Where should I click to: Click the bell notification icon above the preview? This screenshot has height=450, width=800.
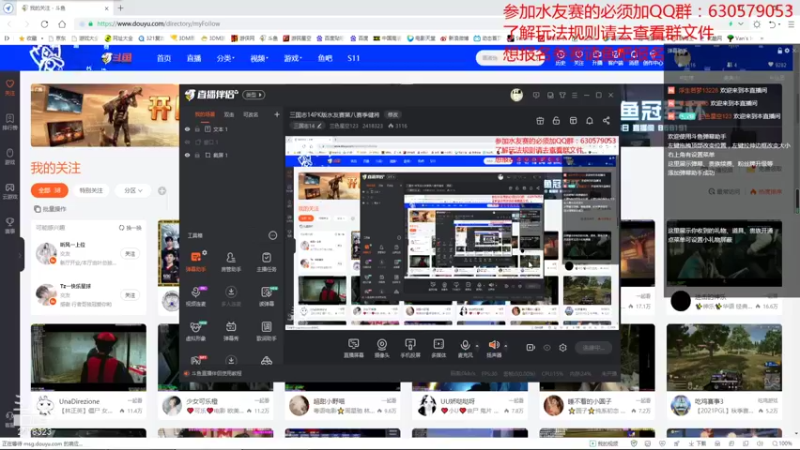589,120
